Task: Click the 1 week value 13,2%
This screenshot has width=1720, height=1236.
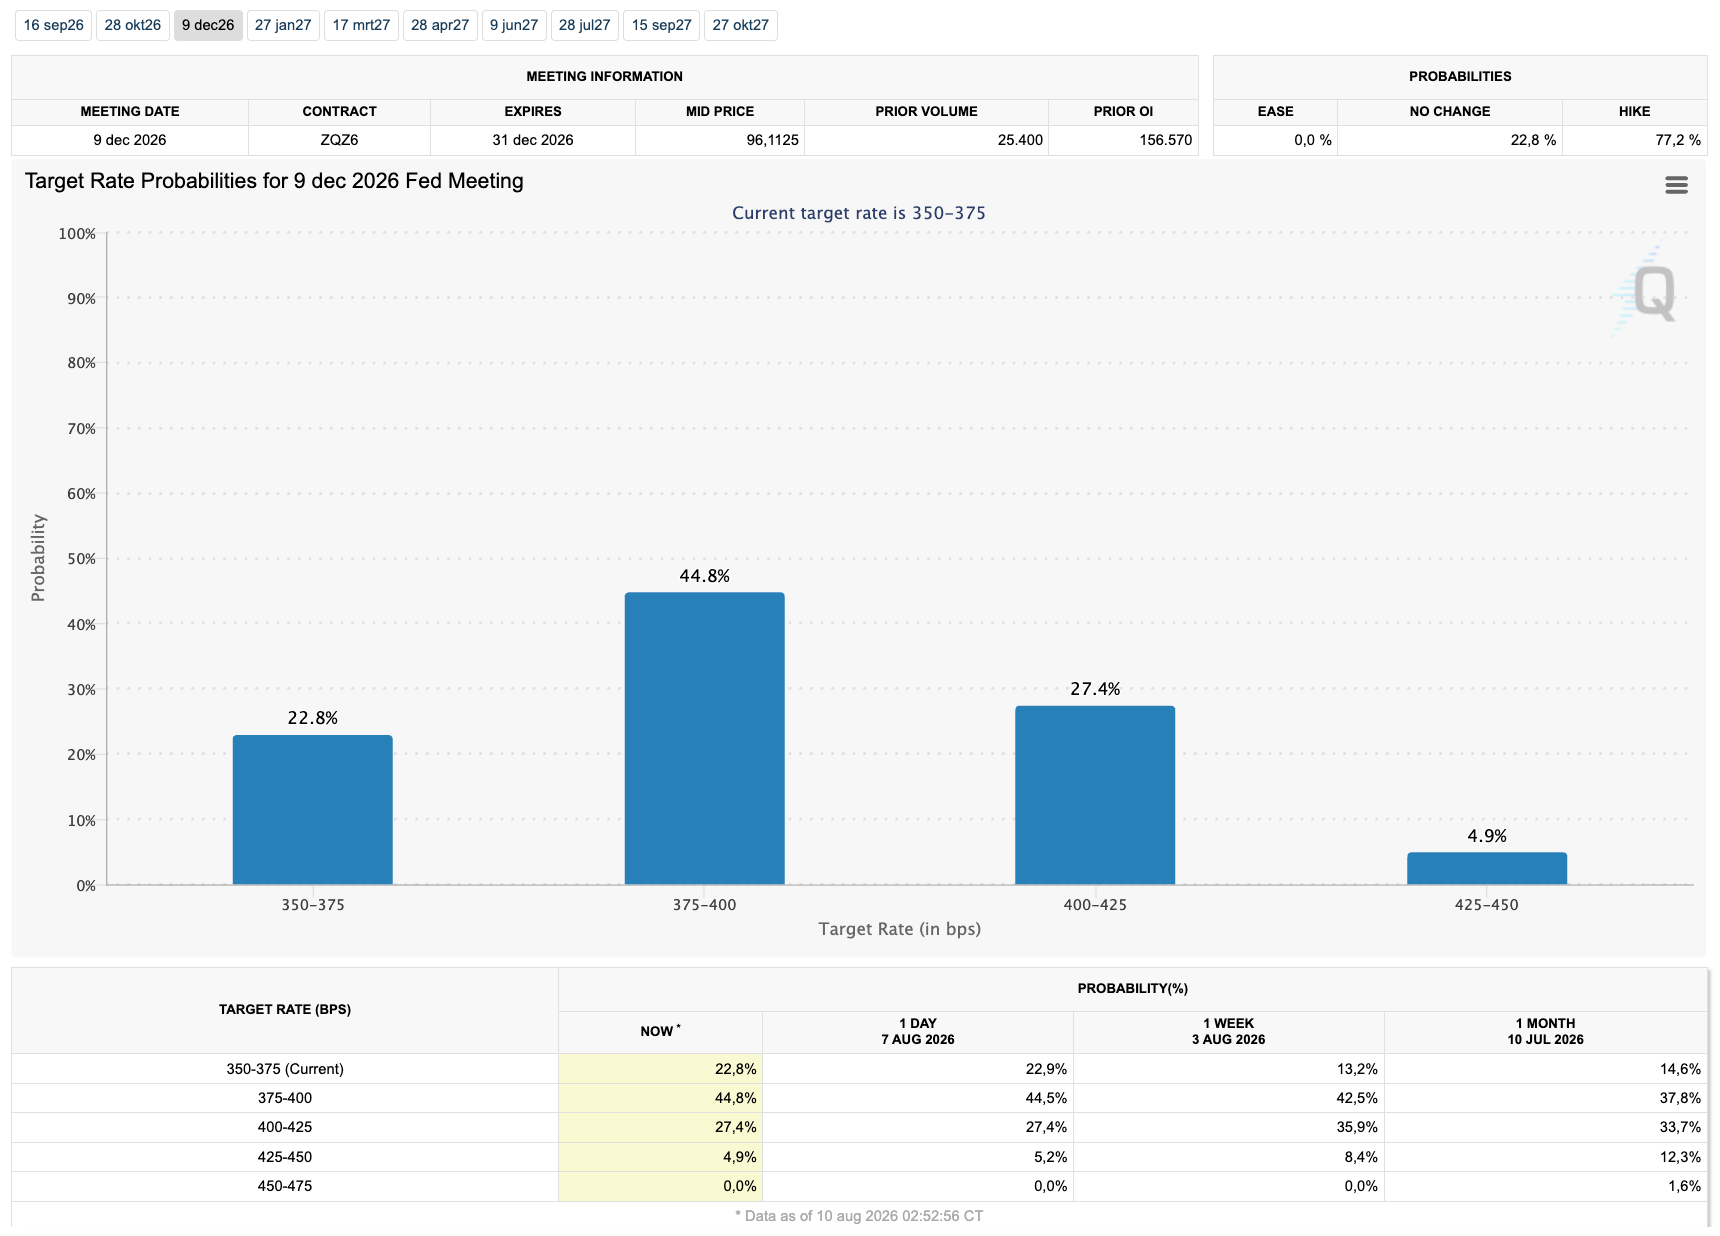Action: coord(1357,1069)
